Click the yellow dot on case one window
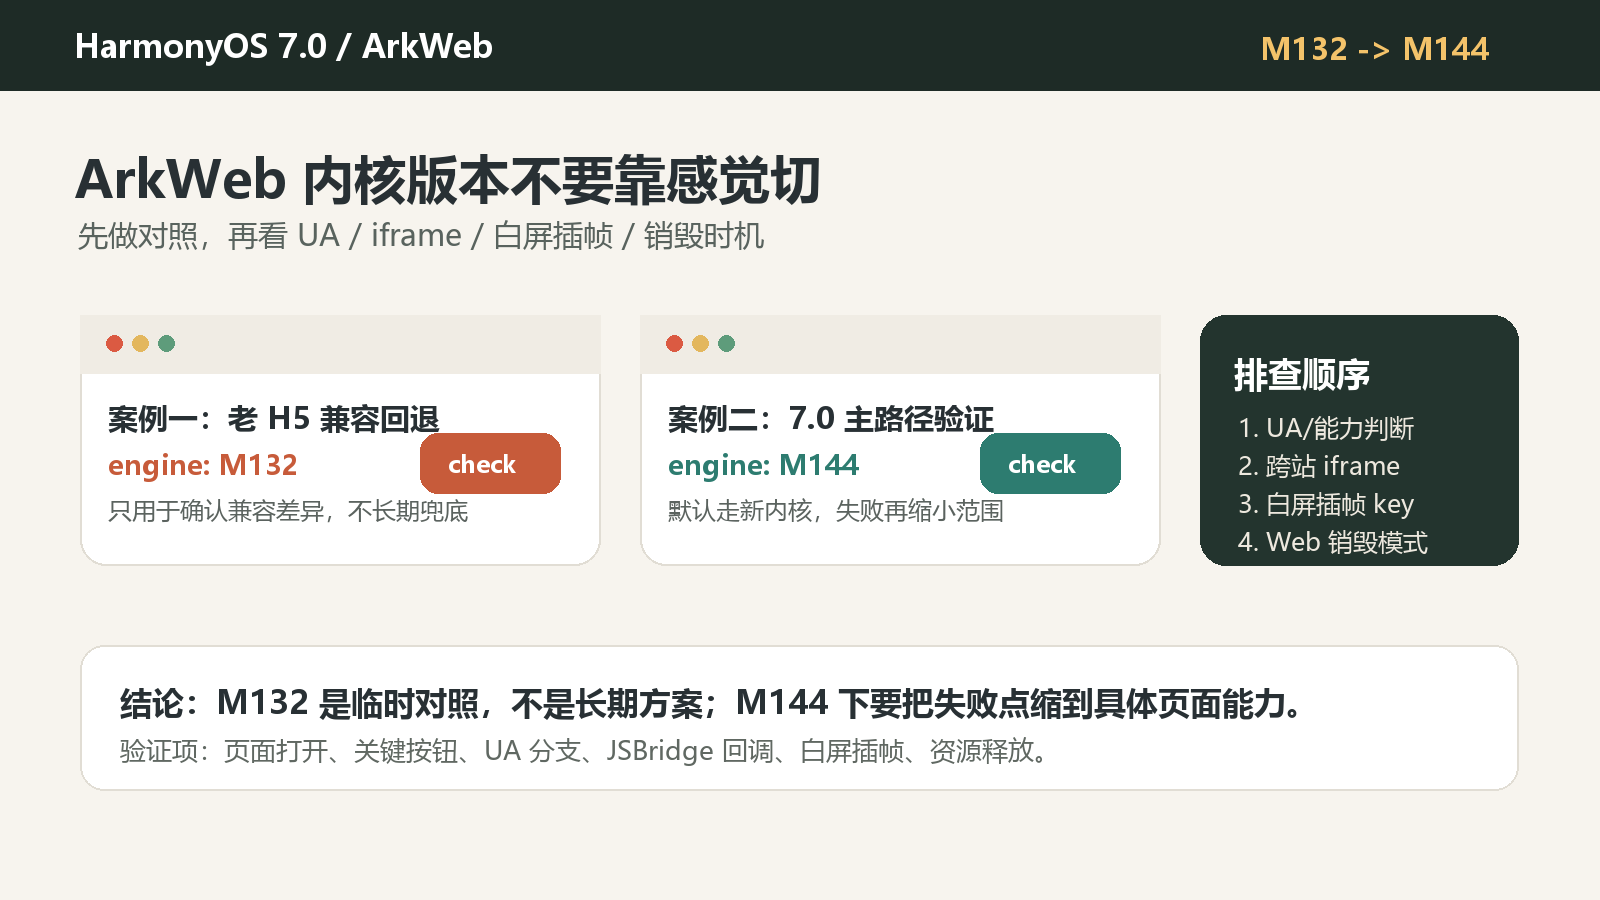 (x=140, y=344)
